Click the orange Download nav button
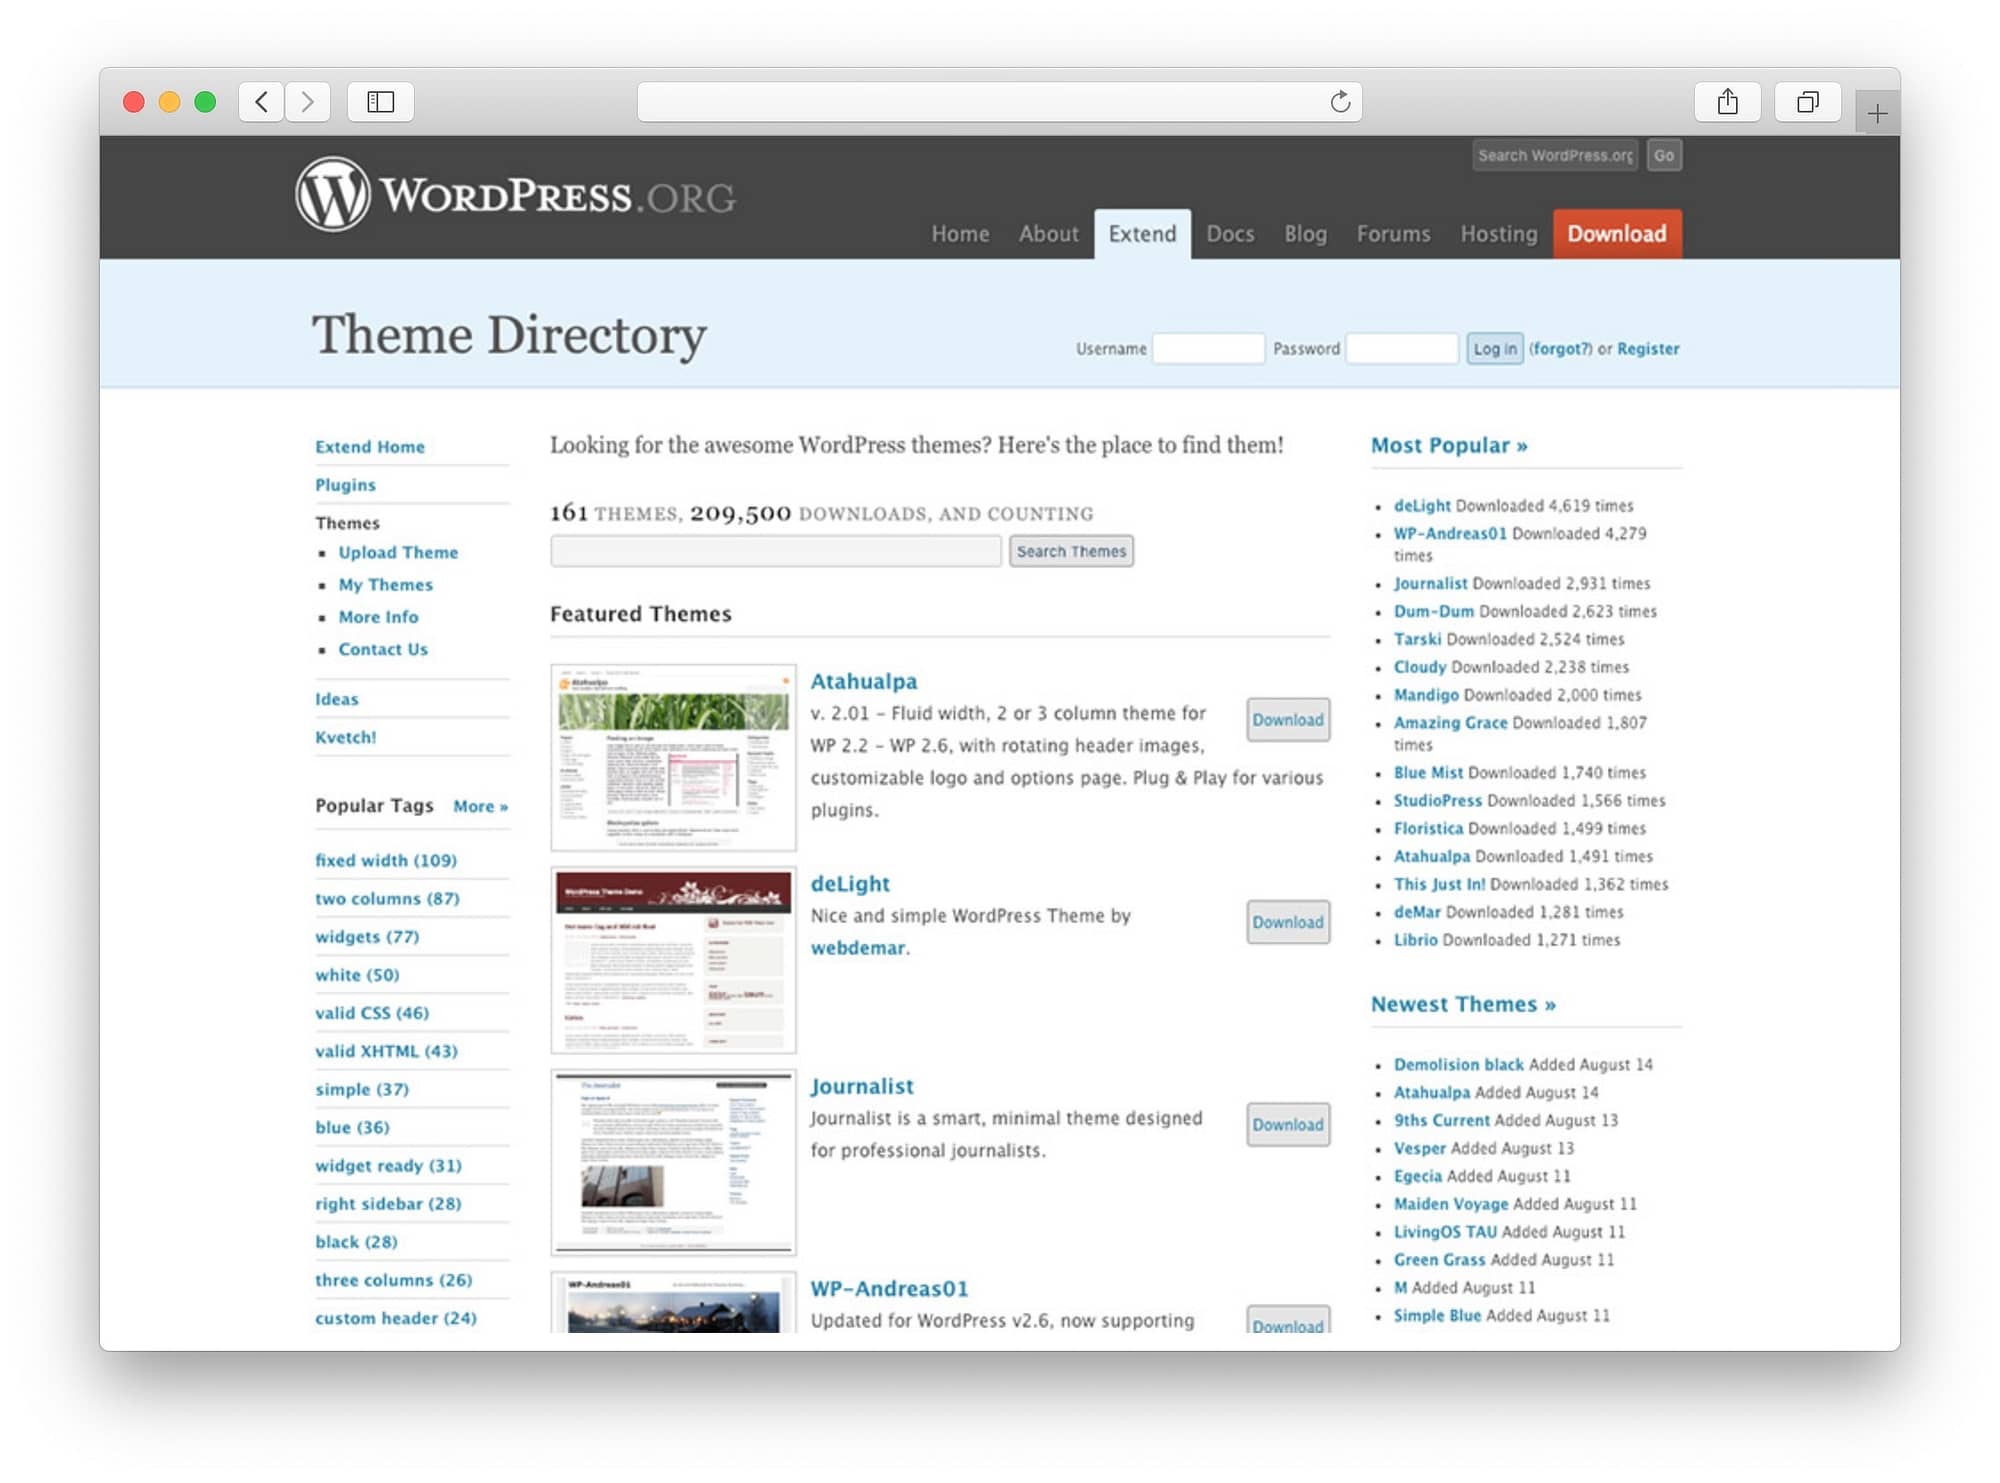This screenshot has width=2000, height=1483. pyautogui.click(x=1617, y=234)
